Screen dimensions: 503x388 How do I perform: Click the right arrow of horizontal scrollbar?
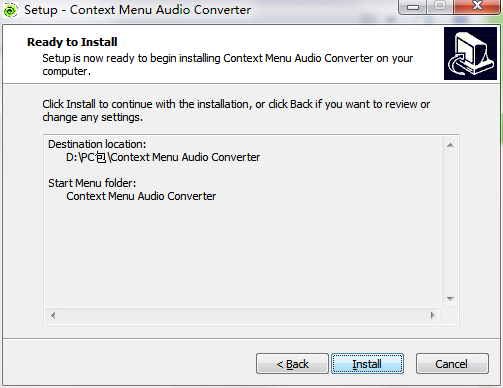coord(433,315)
